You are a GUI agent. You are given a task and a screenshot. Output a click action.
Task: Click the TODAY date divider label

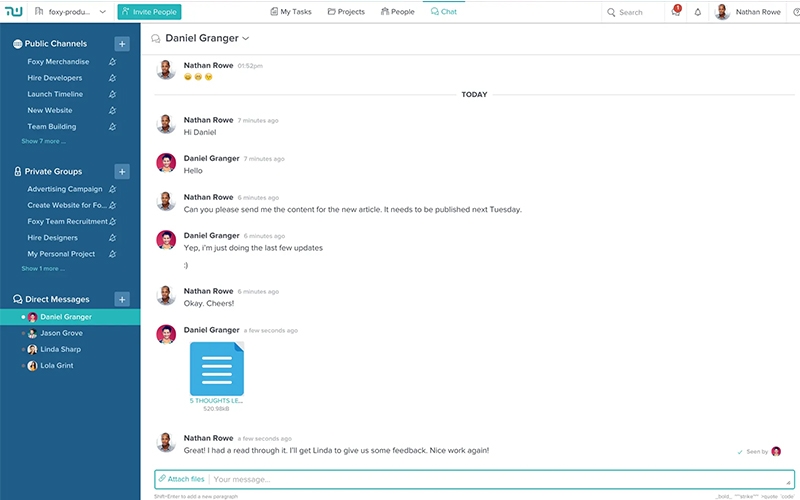[x=474, y=94]
